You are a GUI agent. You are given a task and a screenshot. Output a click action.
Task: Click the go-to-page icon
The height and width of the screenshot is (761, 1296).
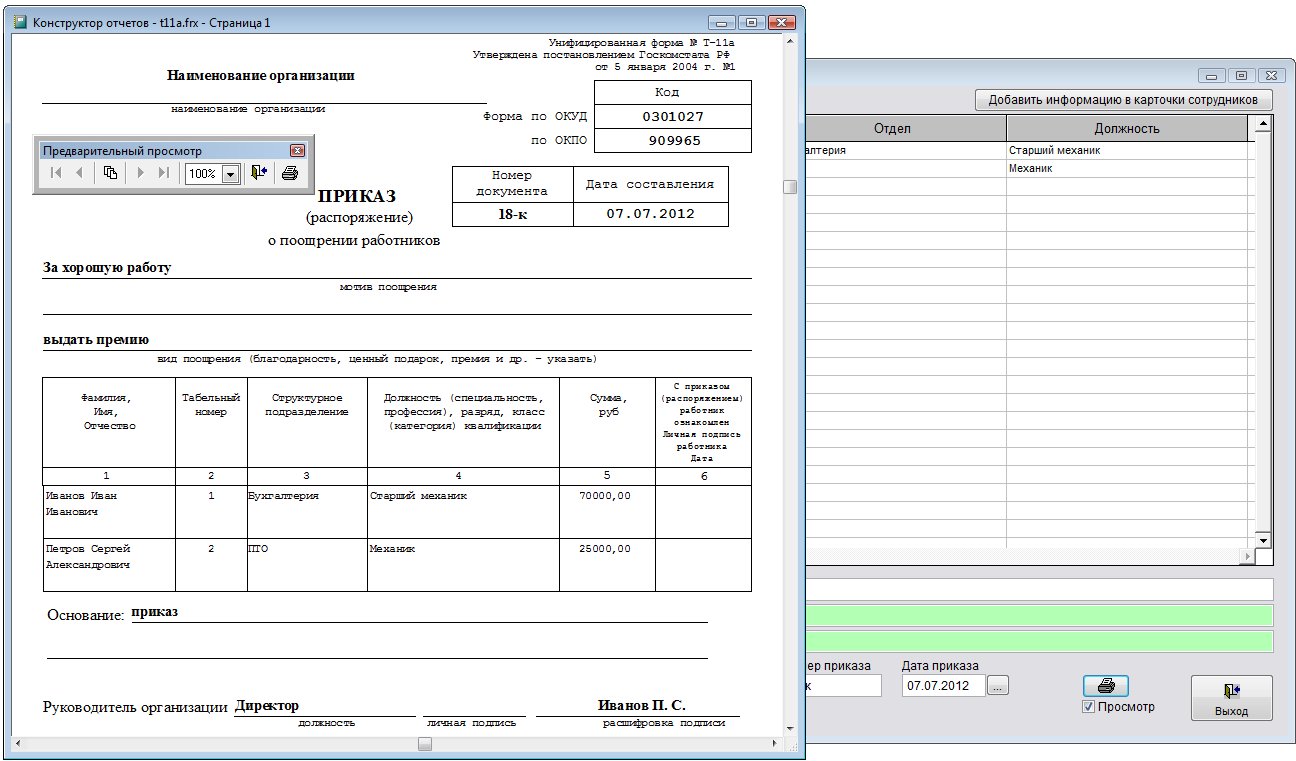click(x=110, y=173)
